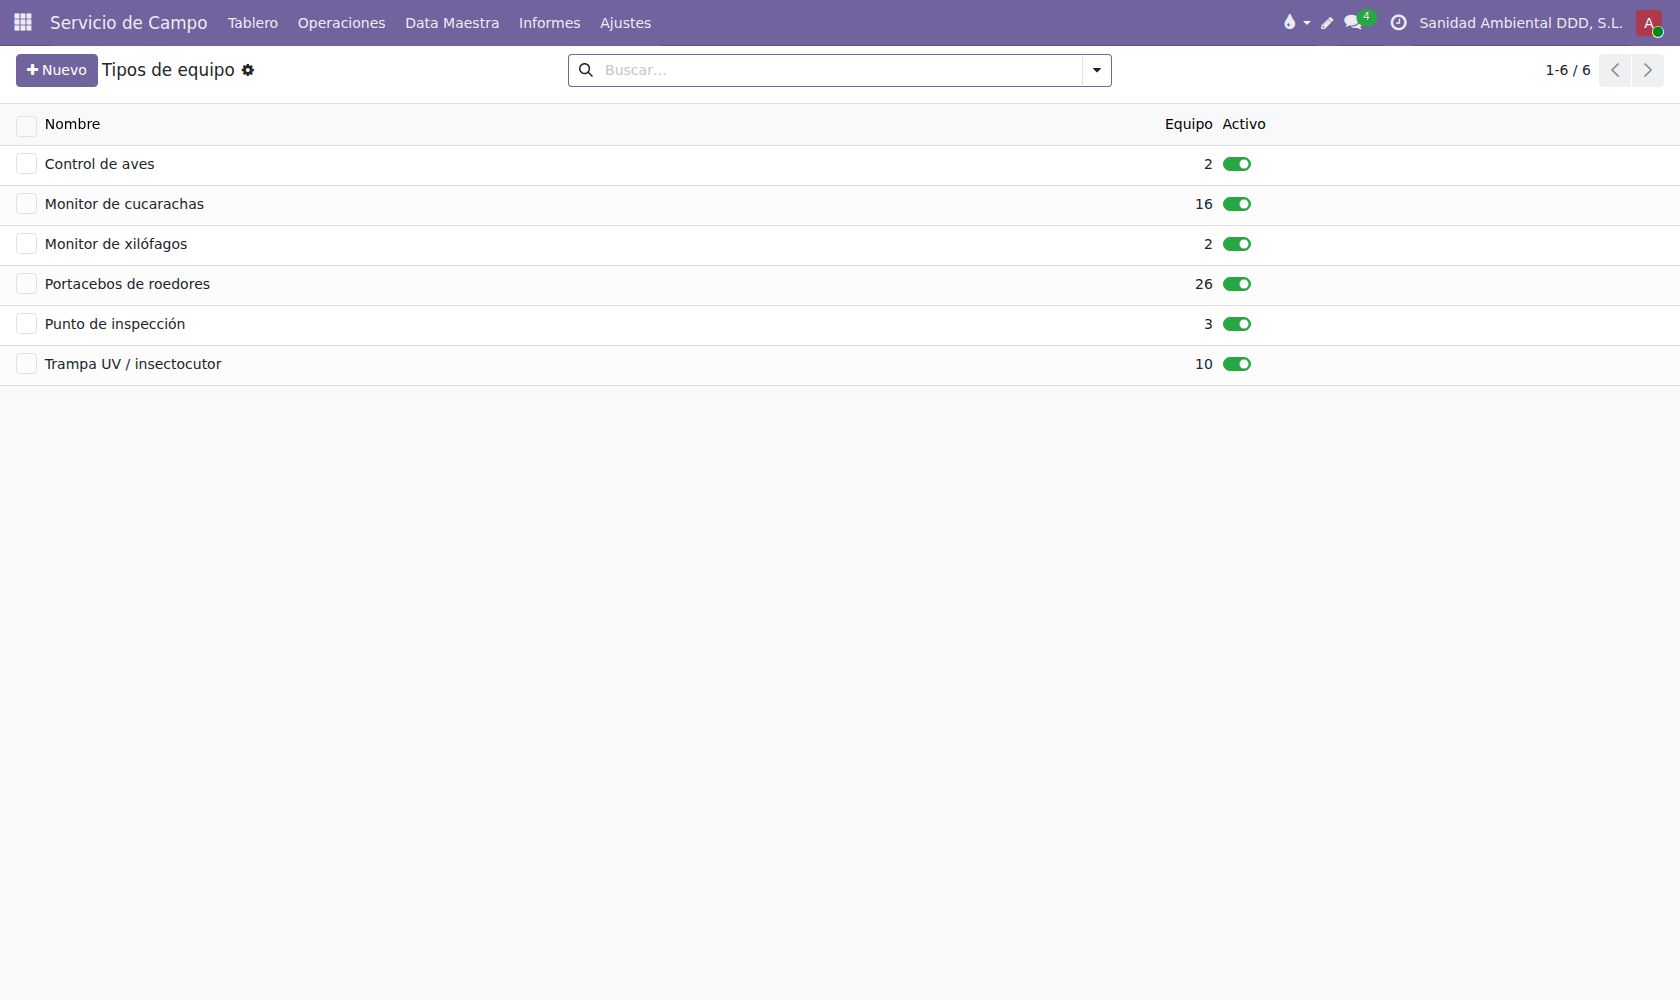Image resolution: width=1680 pixels, height=1000 pixels.
Task: Click the search magnifier icon
Action: [x=586, y=70]
